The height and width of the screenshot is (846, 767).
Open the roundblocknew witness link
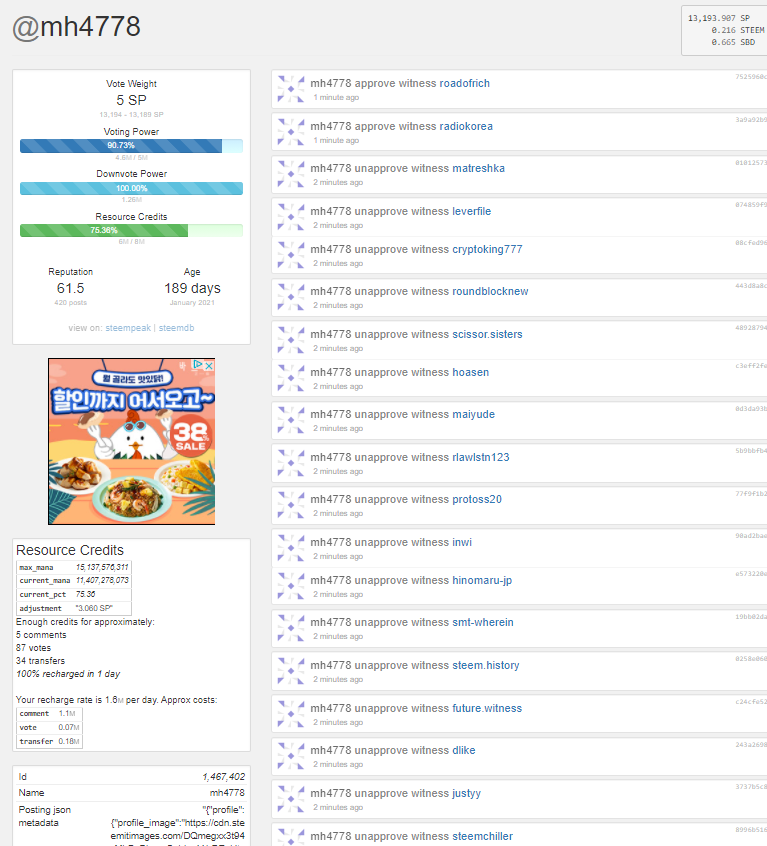coord(490,291)
